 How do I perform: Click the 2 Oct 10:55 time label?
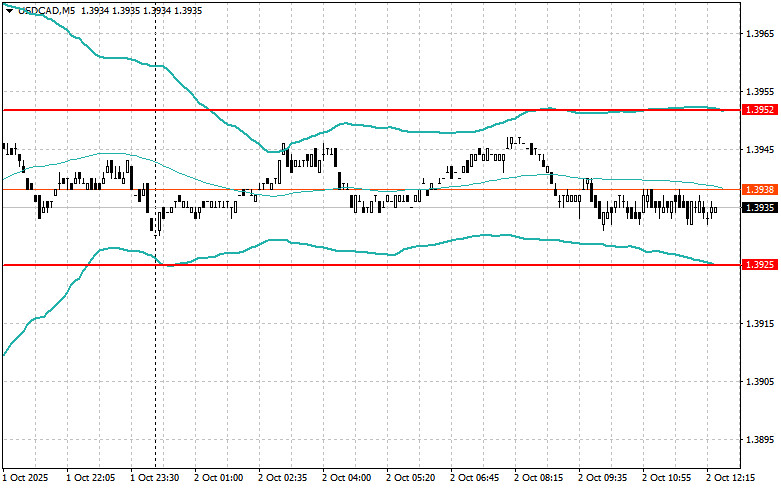point(667,478)
